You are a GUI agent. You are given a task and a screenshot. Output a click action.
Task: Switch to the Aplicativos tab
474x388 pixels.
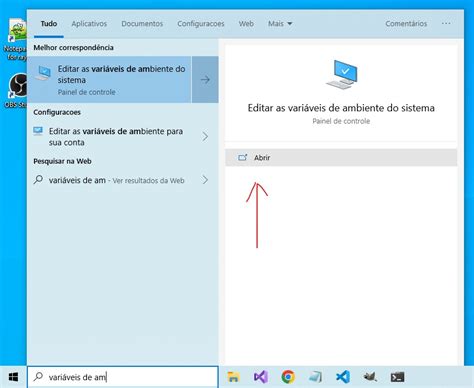pos(89,24)
